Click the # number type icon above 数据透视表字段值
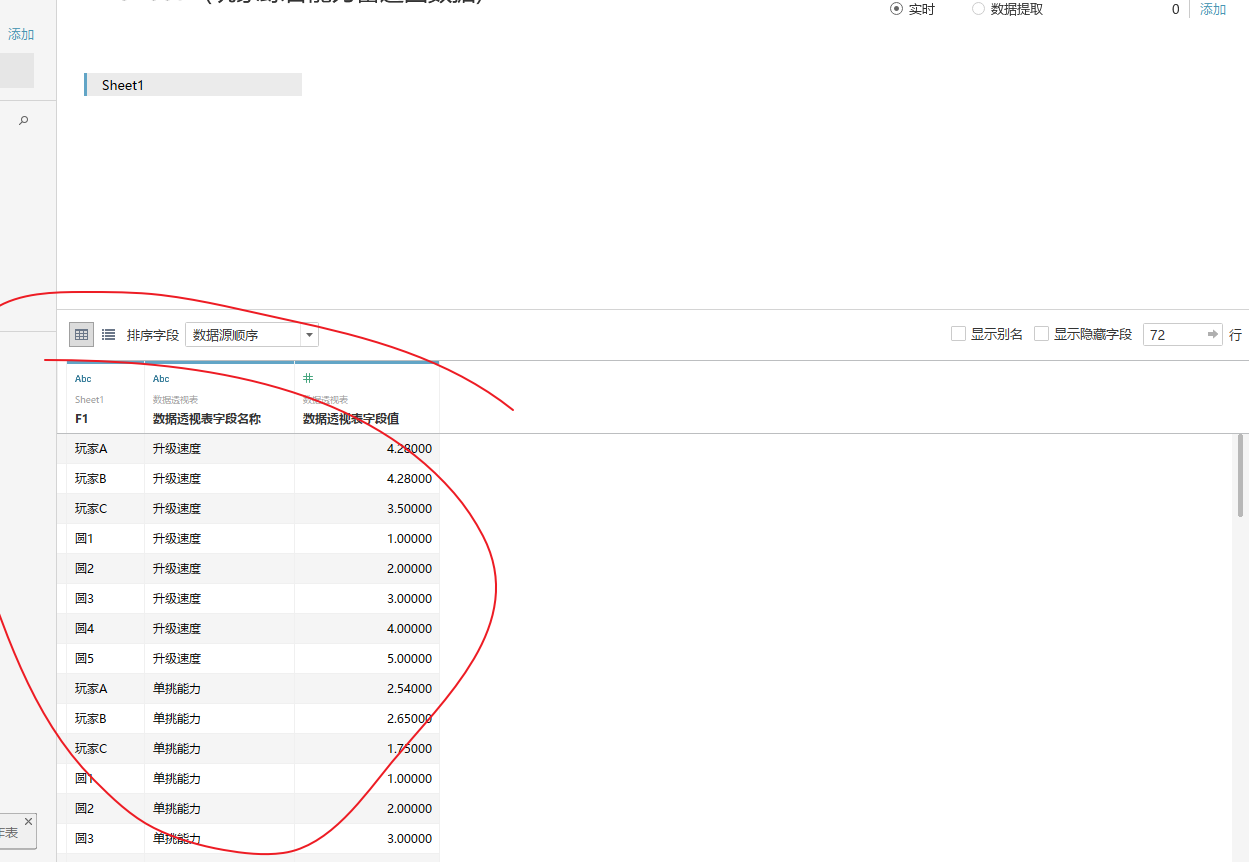The width and height of the screenshot is (1249, 862). tap(308, 378)
